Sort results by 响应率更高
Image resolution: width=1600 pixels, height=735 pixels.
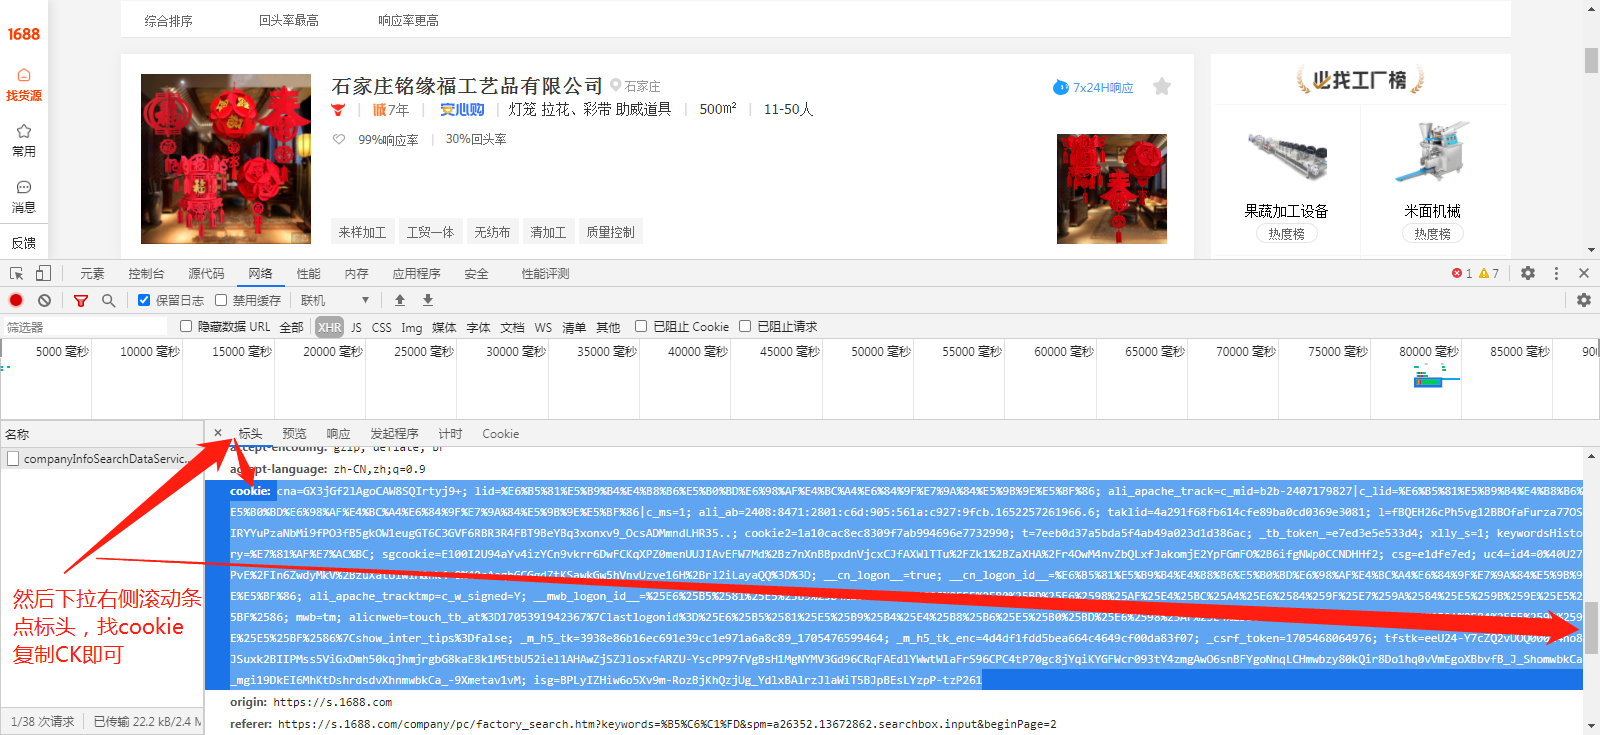click(x=408, y=20)
